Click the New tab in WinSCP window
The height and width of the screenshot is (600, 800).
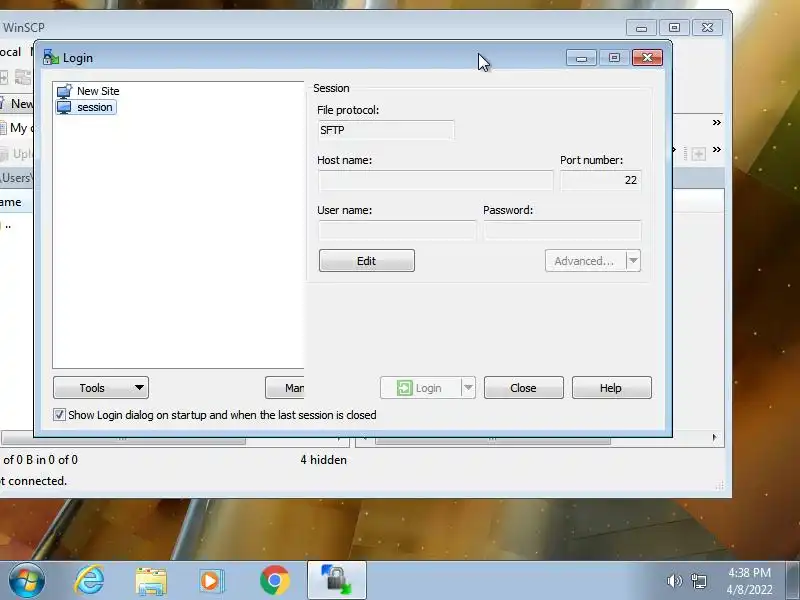17,104
